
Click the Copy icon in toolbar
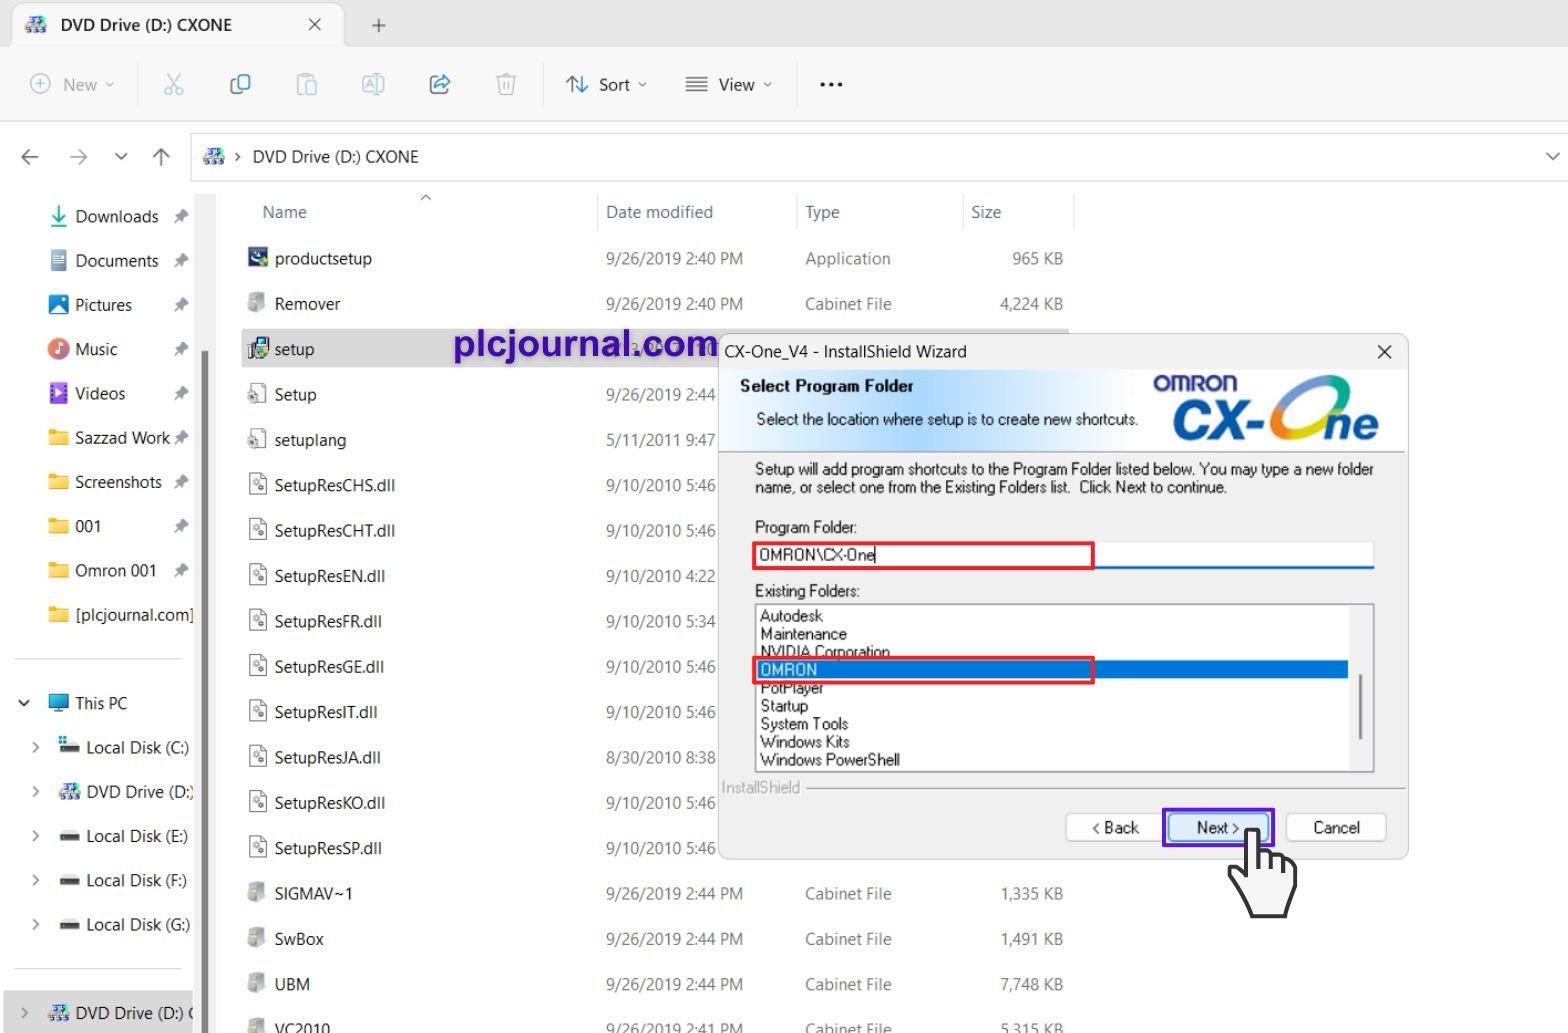tap(240, 85)
